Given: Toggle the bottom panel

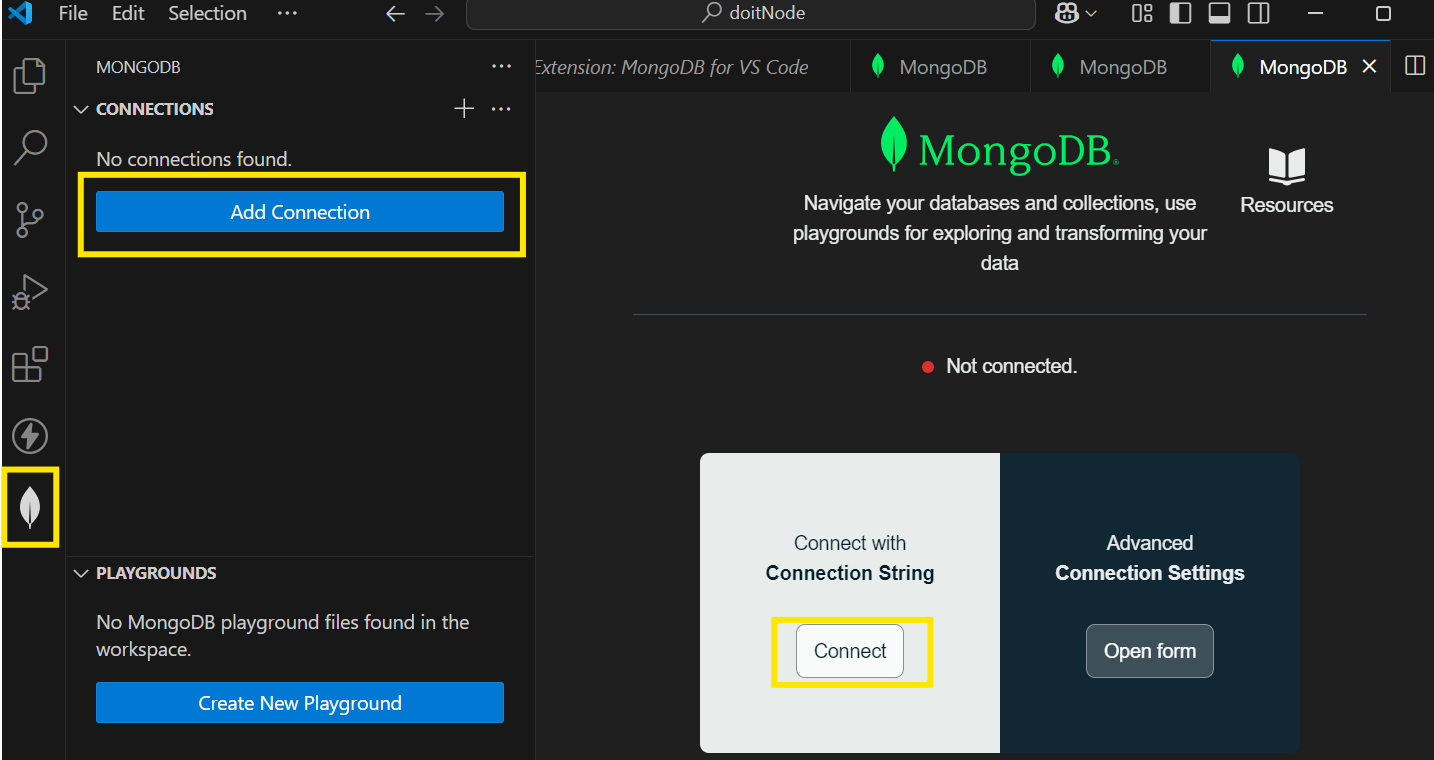Looking at the screenshot, I should (x=1219, y=13).
